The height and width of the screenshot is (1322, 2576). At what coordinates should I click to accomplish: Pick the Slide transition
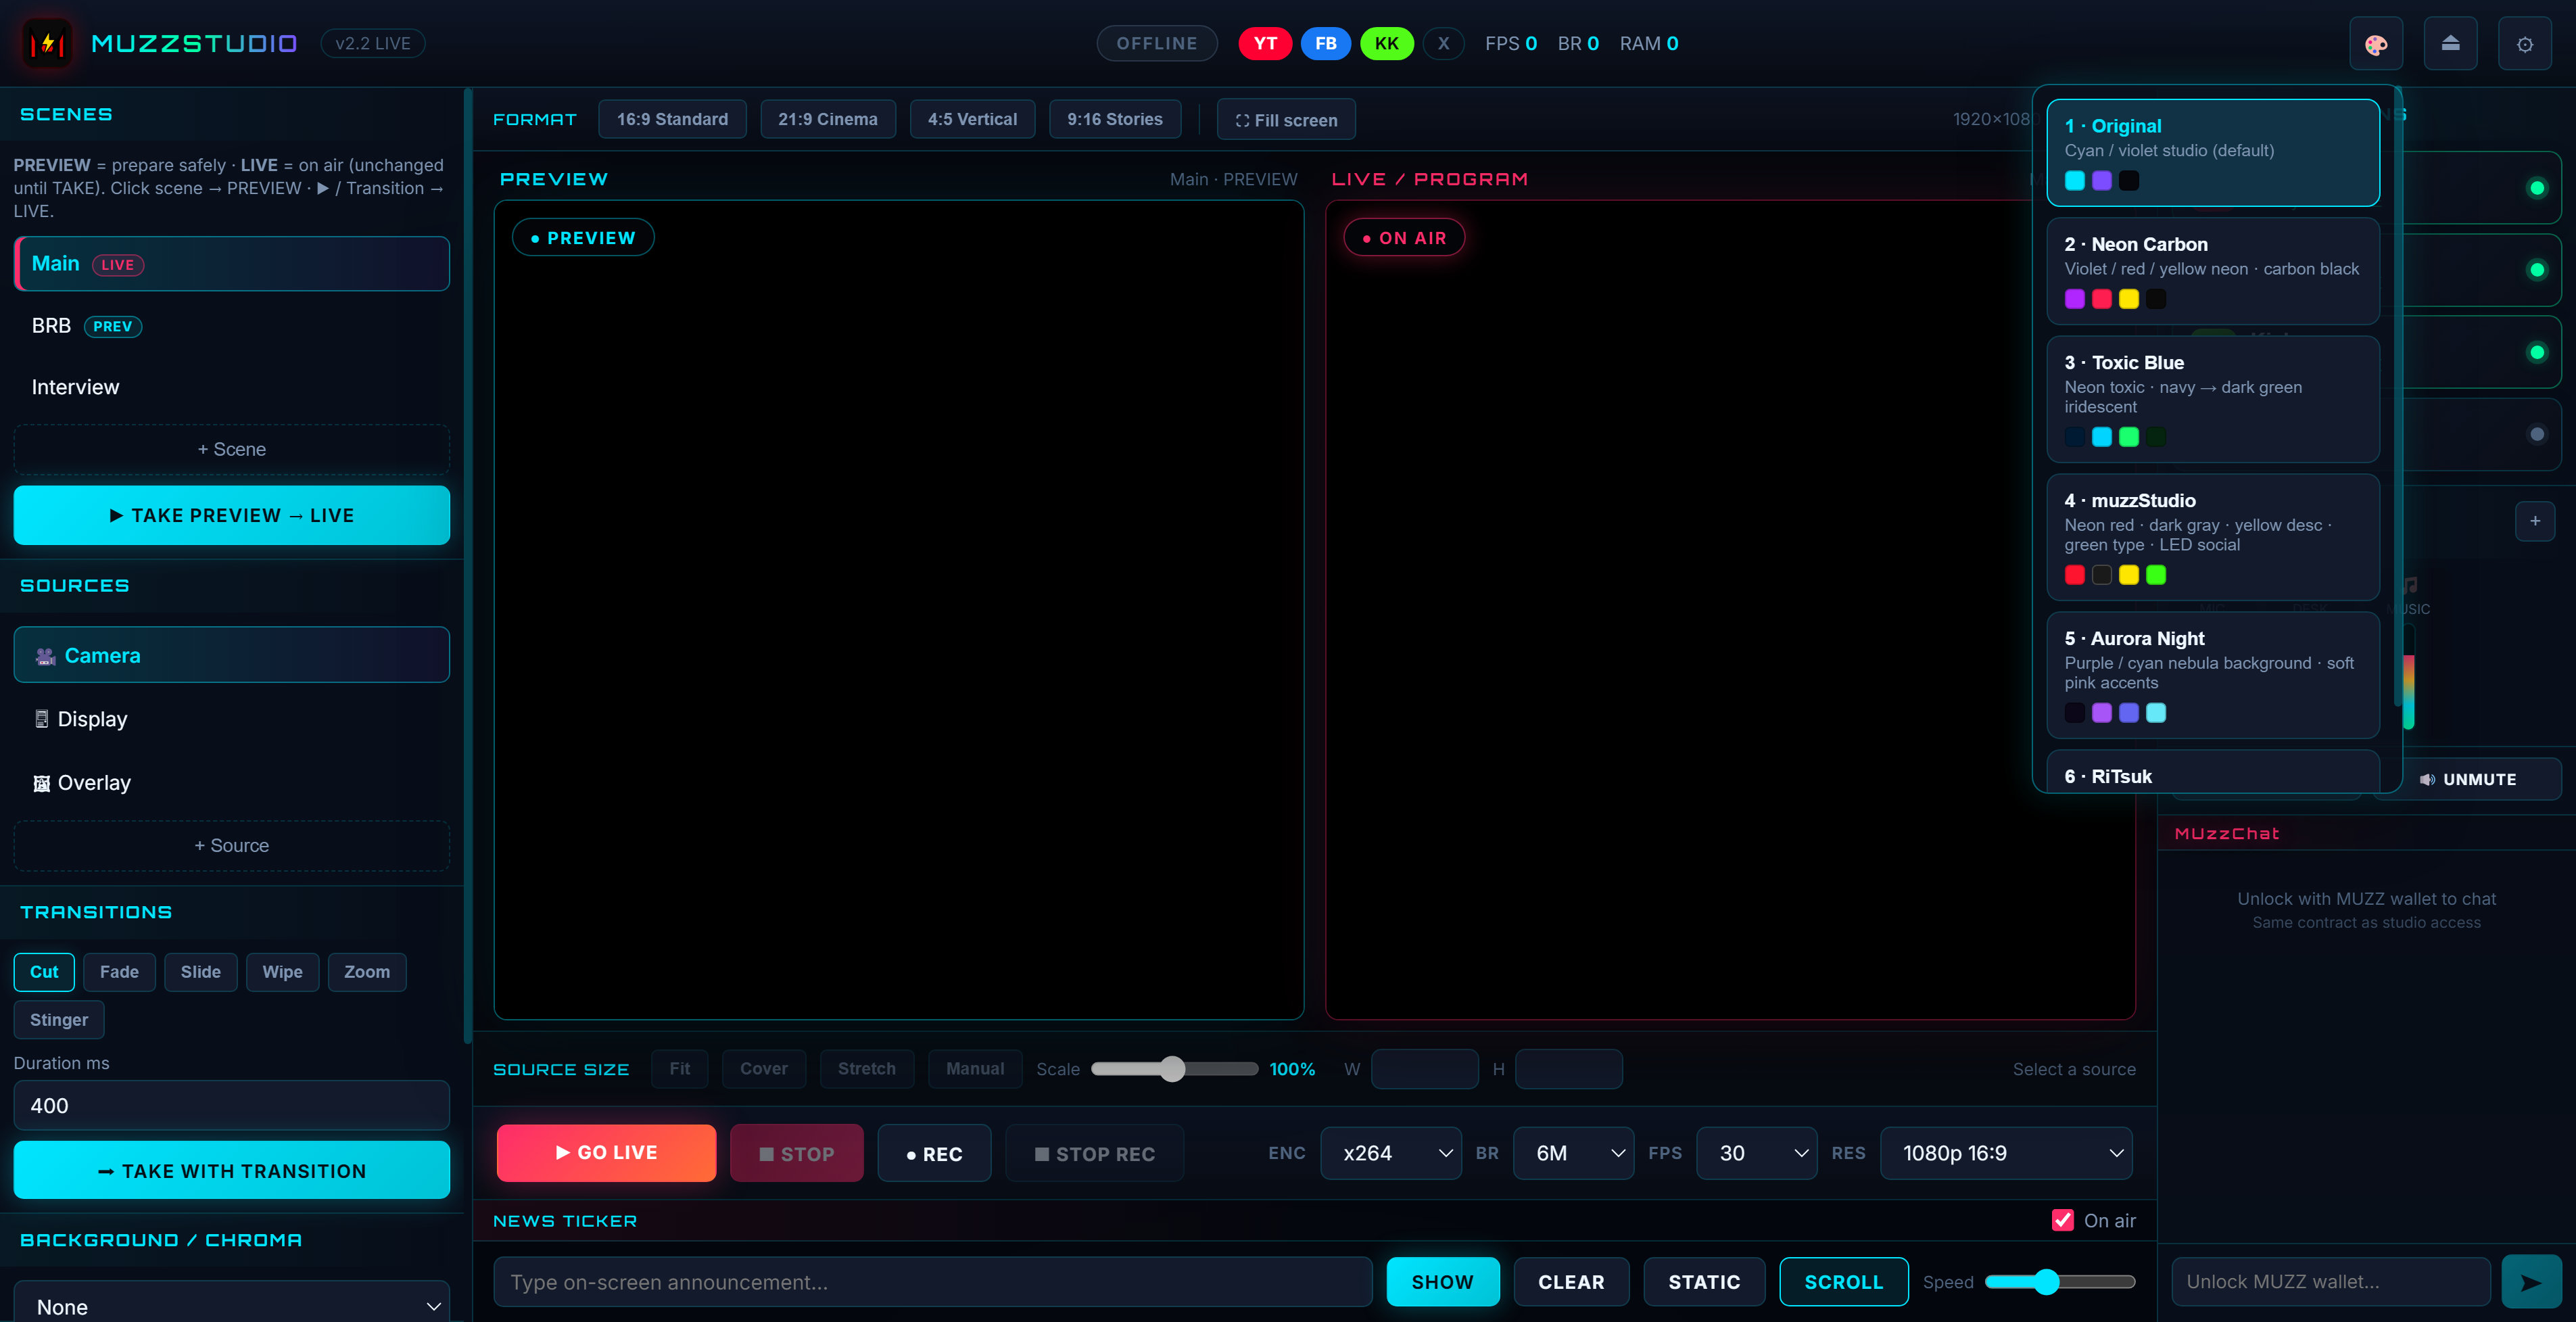click(x=200, y=972)
